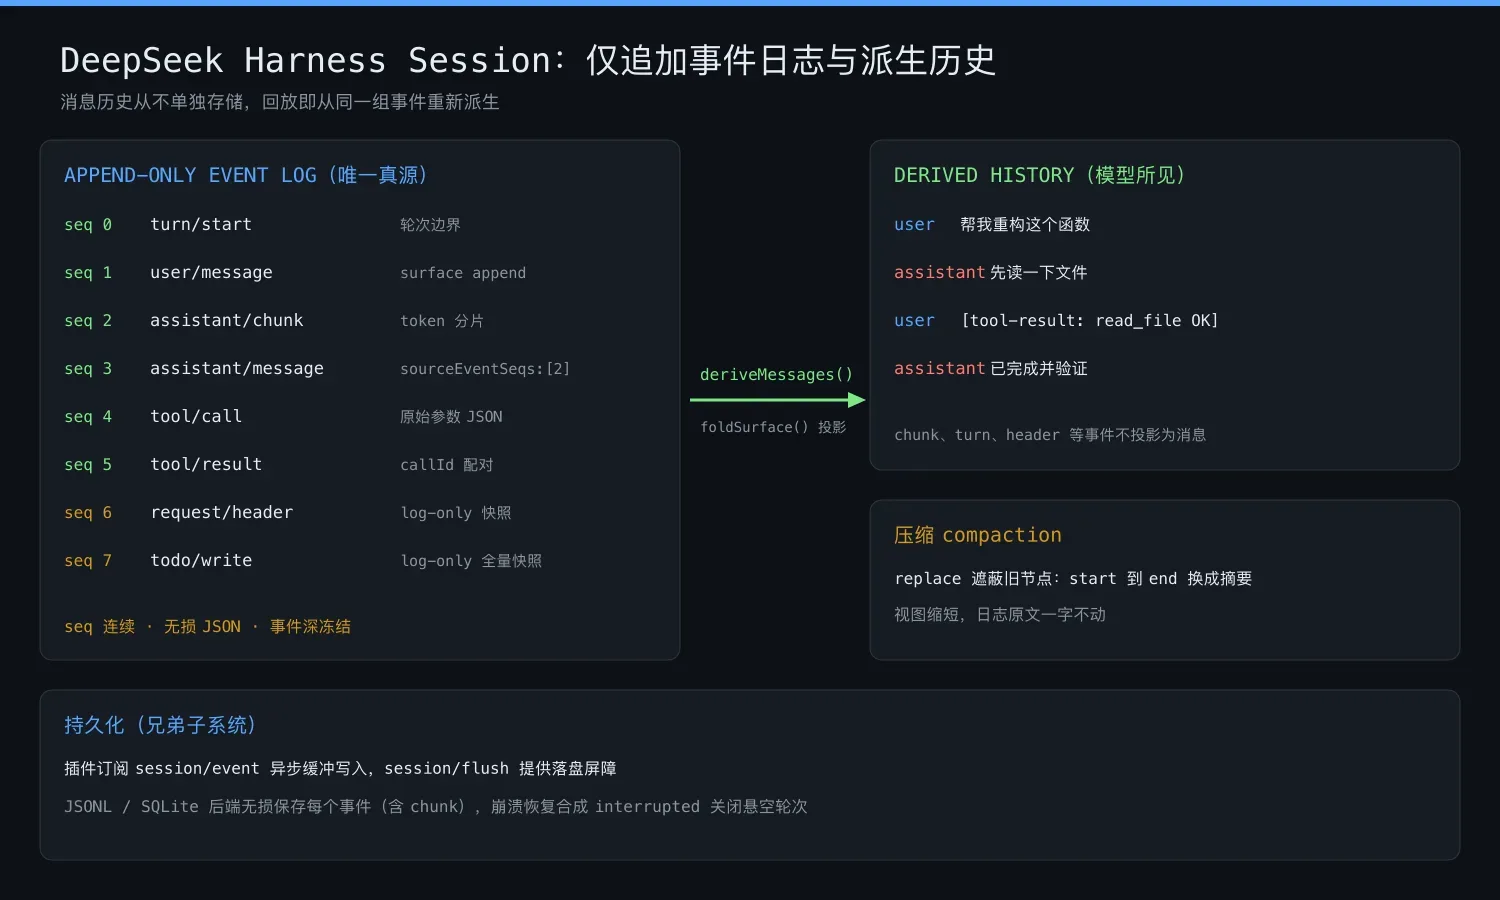Click the '持久化（兄弟子系统）' heading
This screenshot has height=900, width=1500.
[x=160, y=725]
